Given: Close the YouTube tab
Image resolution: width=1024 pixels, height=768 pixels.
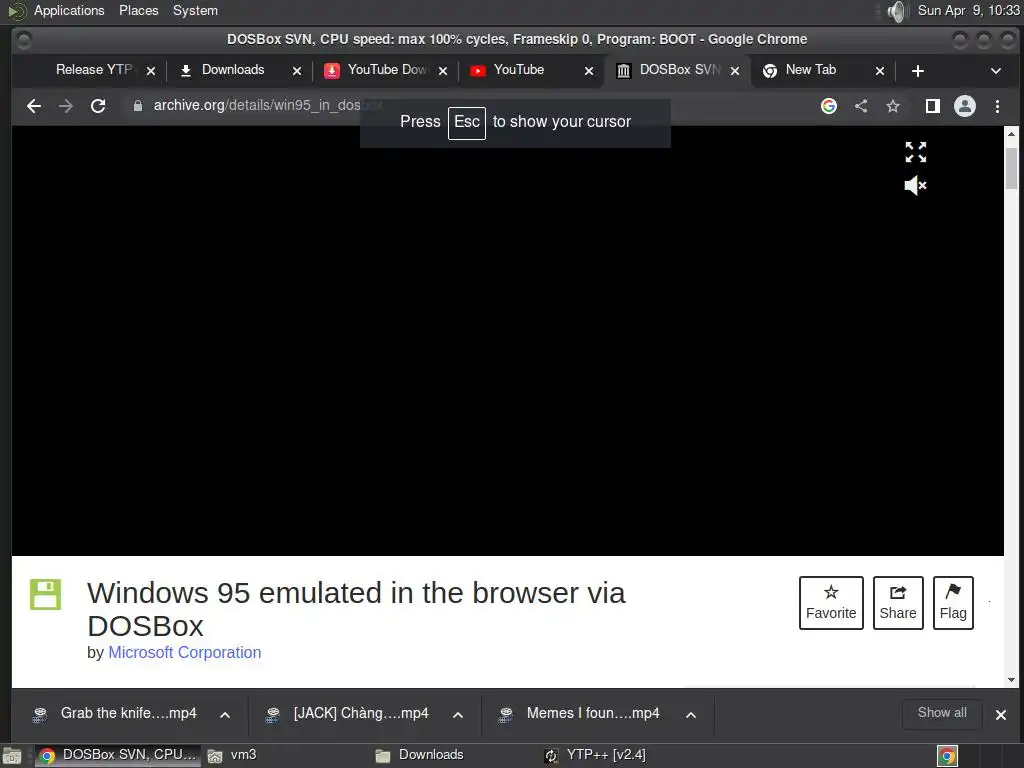Looking at the screenshot, I should pyautogui.click(x=589, y=71).
